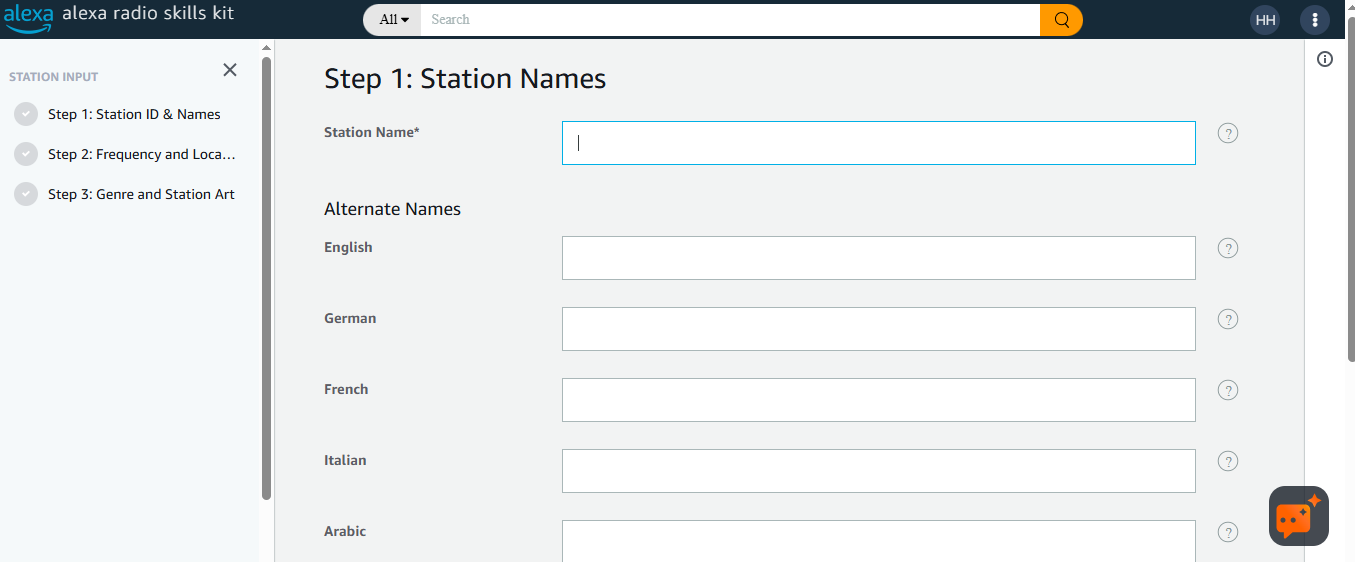Go to Step 1: Station ID & Names
This screenshot has height=562, width=1355.
(x=134, y=114)
